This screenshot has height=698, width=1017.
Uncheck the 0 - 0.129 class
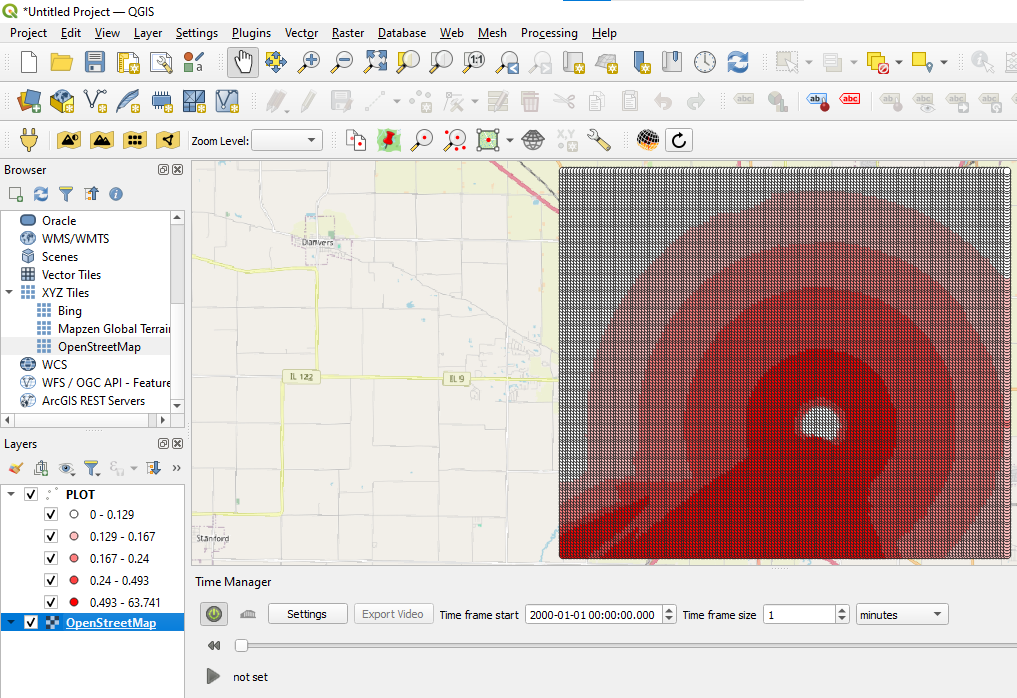pyautogui.click(x=51, y=514)
